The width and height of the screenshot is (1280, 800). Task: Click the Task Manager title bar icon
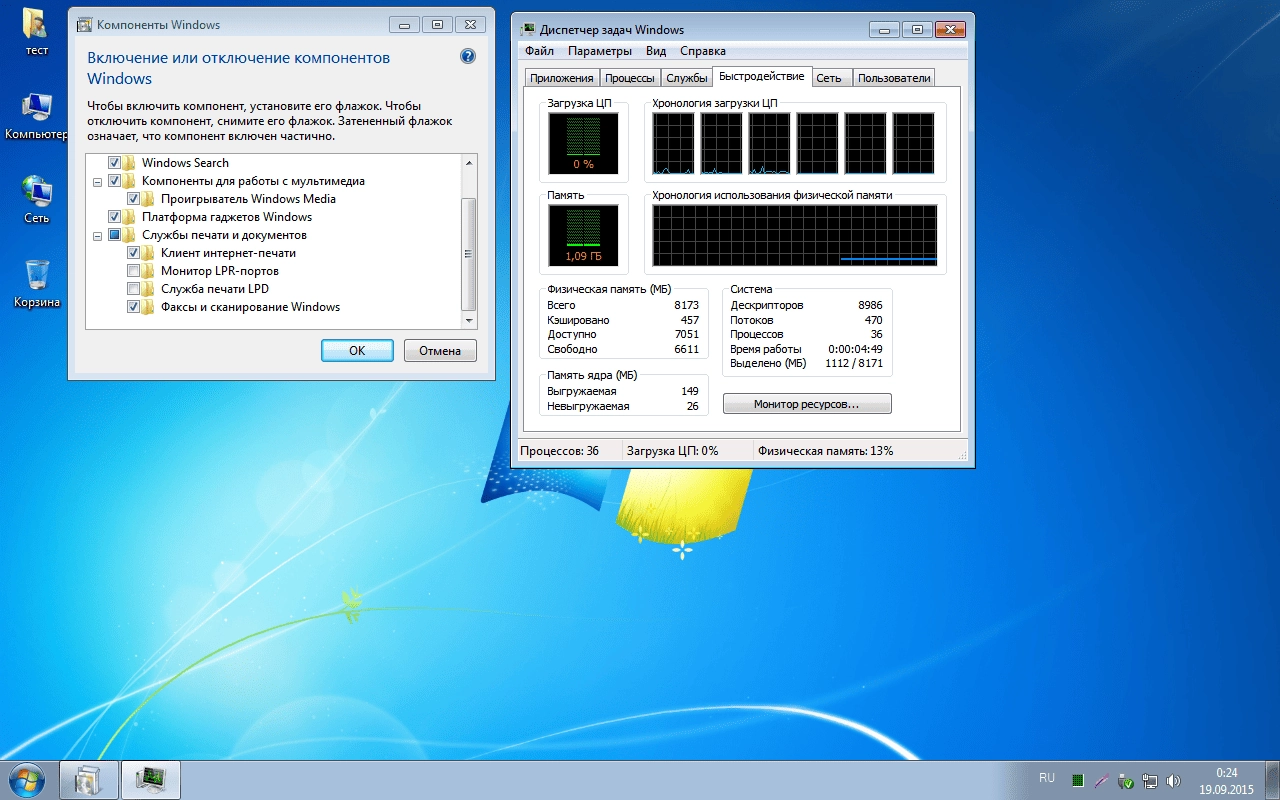528,30
